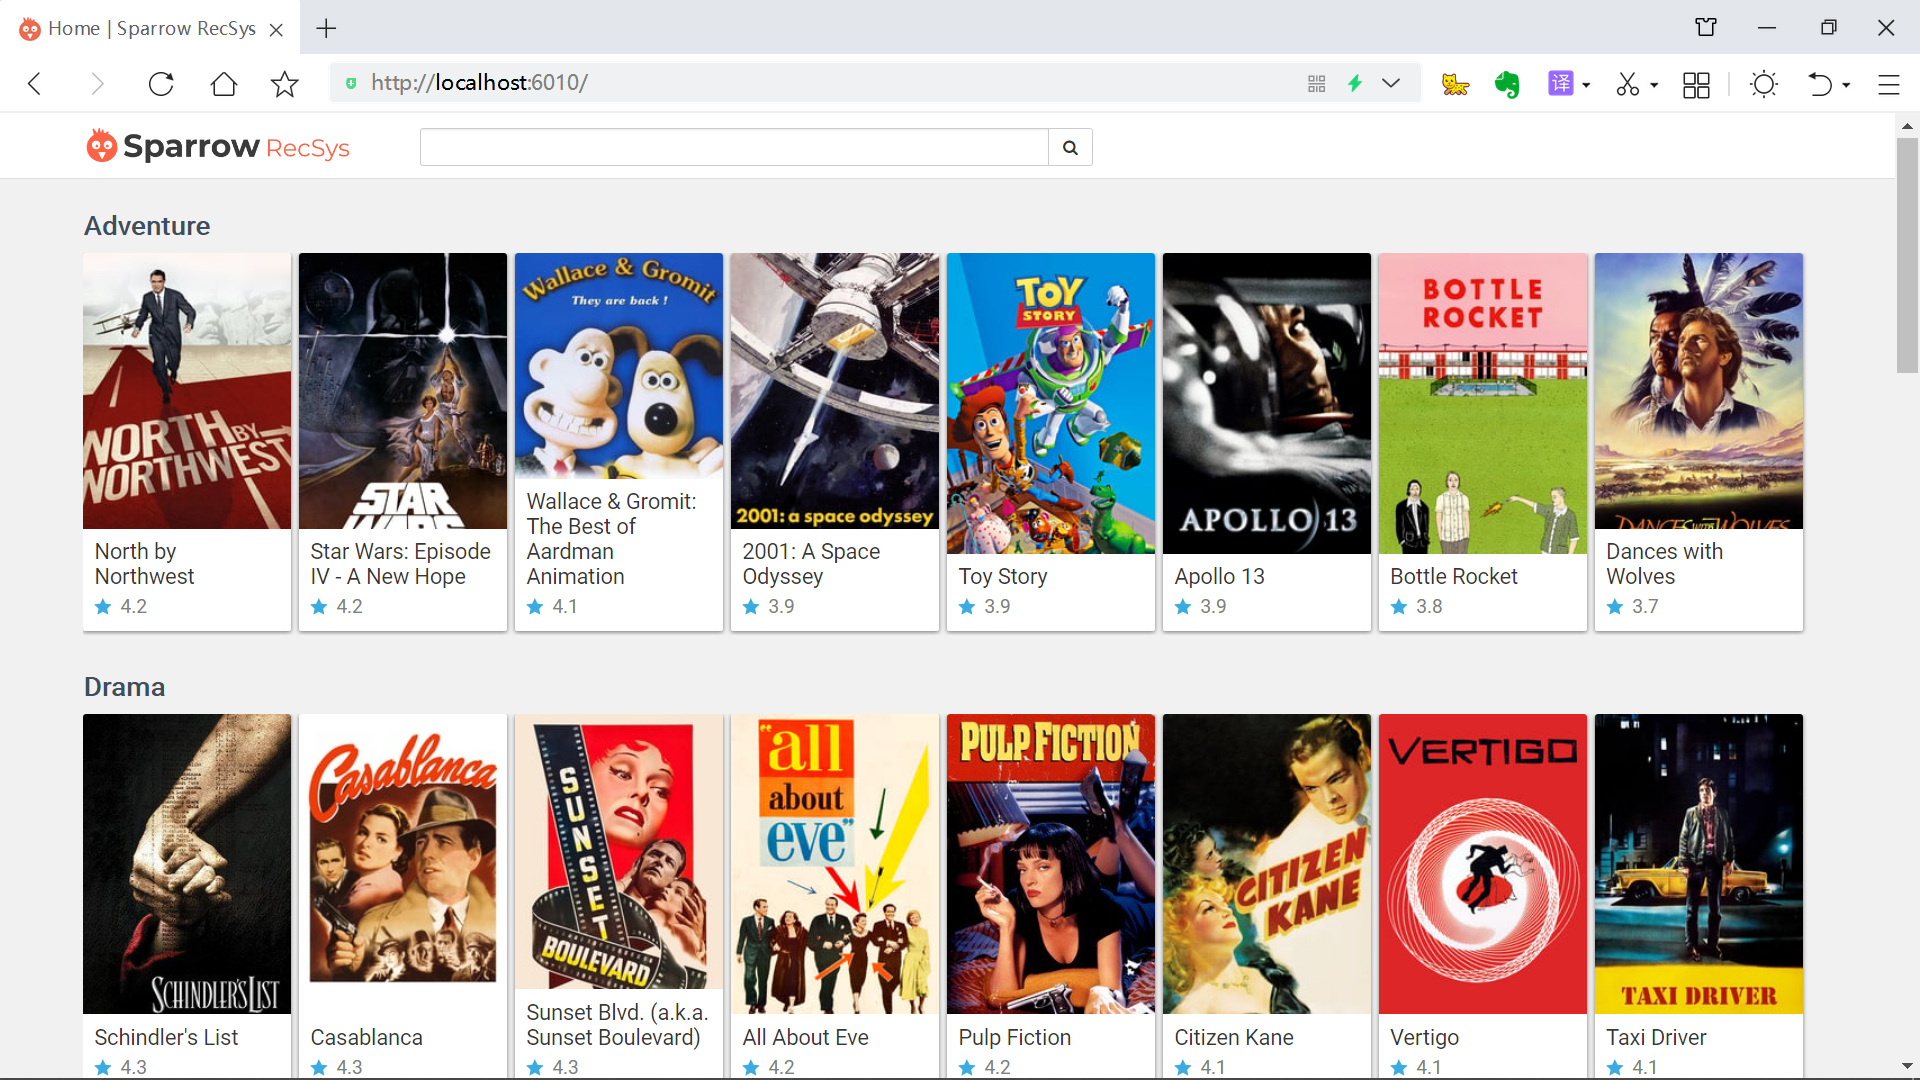Click the browser back arrow
Image resolution: width=1920 pixels, height=1080 pixels.
(35, 84)
